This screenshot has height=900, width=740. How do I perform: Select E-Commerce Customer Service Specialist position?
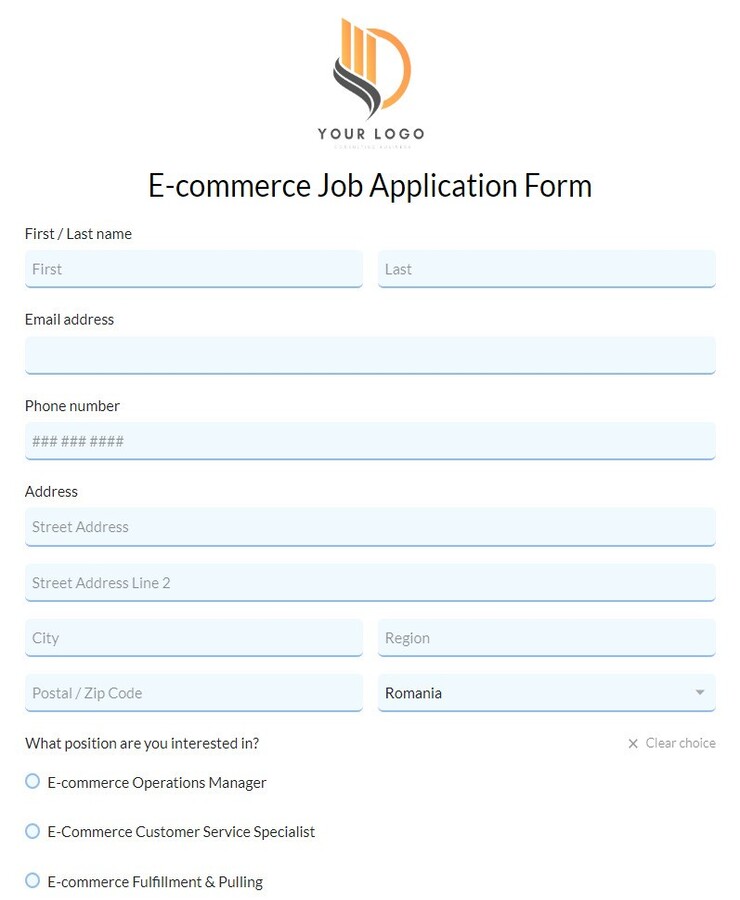31,831
